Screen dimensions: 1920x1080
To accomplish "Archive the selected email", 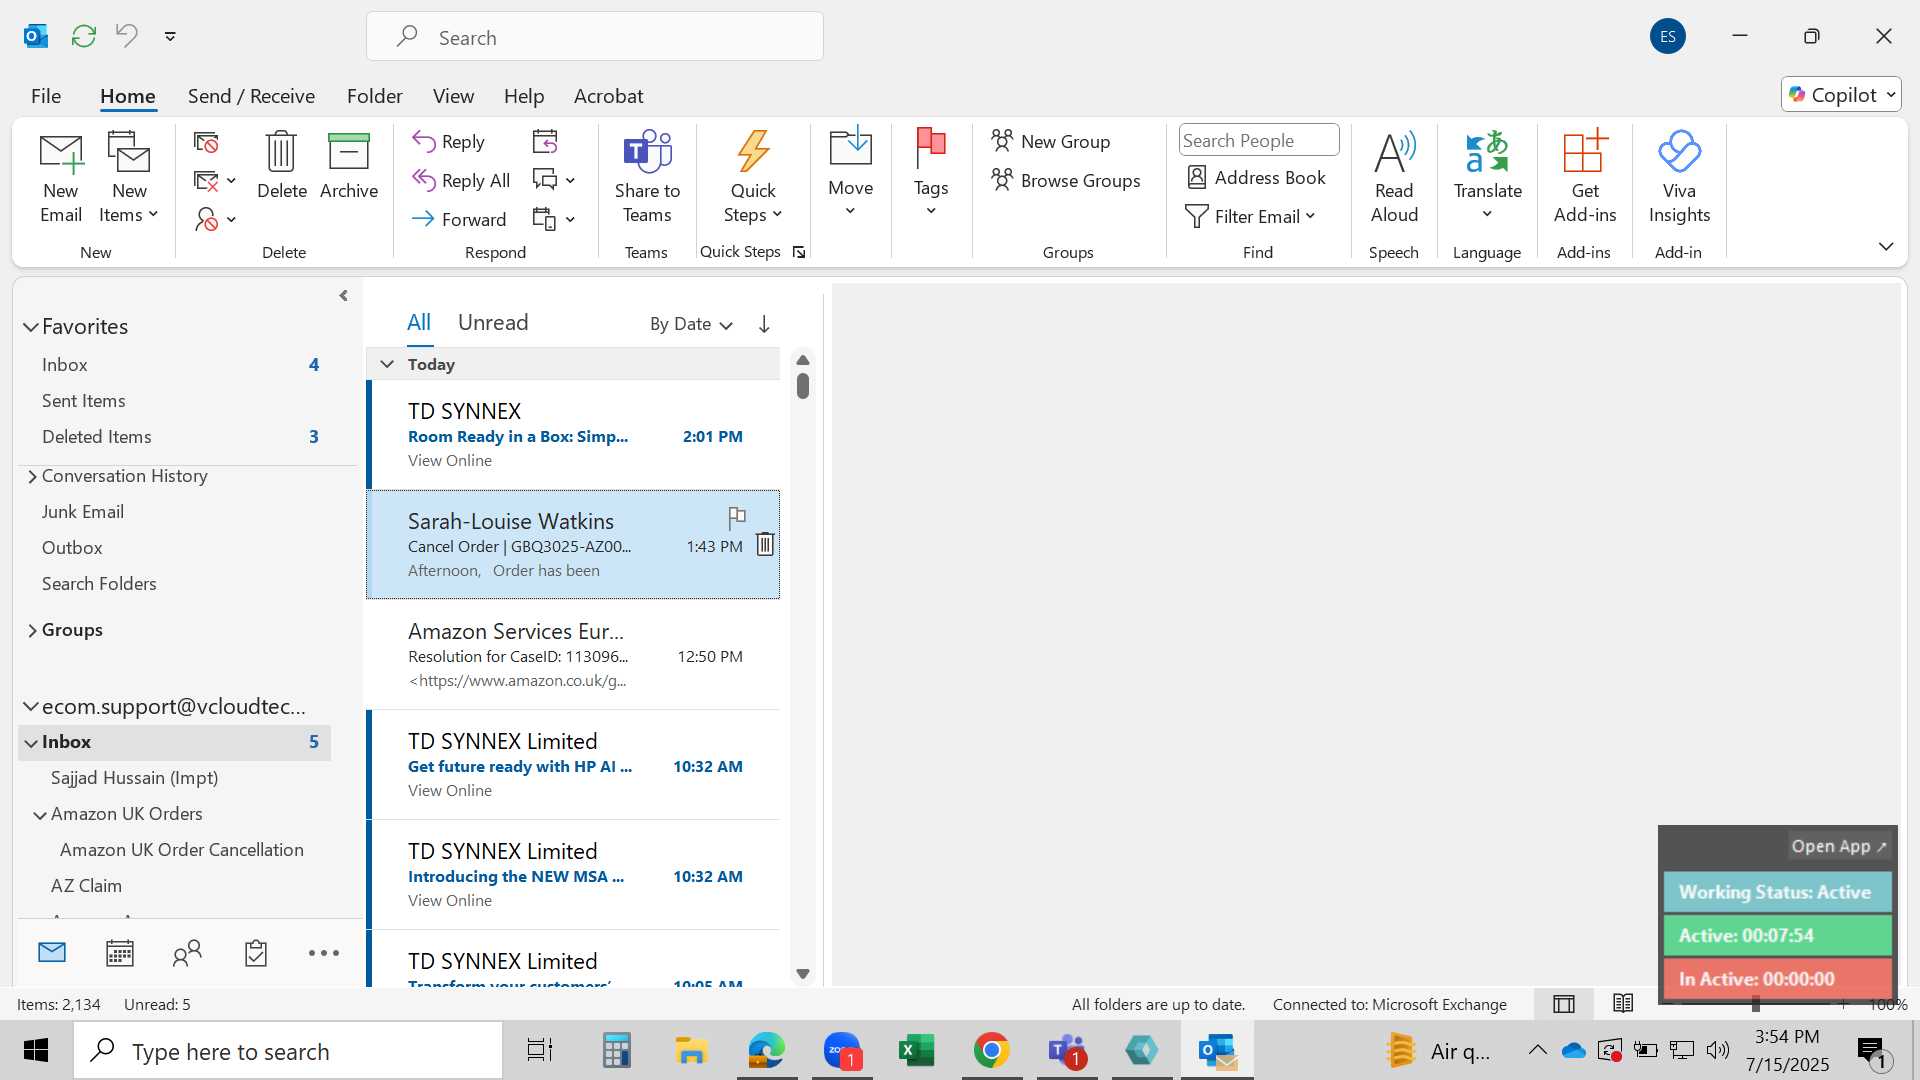I will coord(349,166).
